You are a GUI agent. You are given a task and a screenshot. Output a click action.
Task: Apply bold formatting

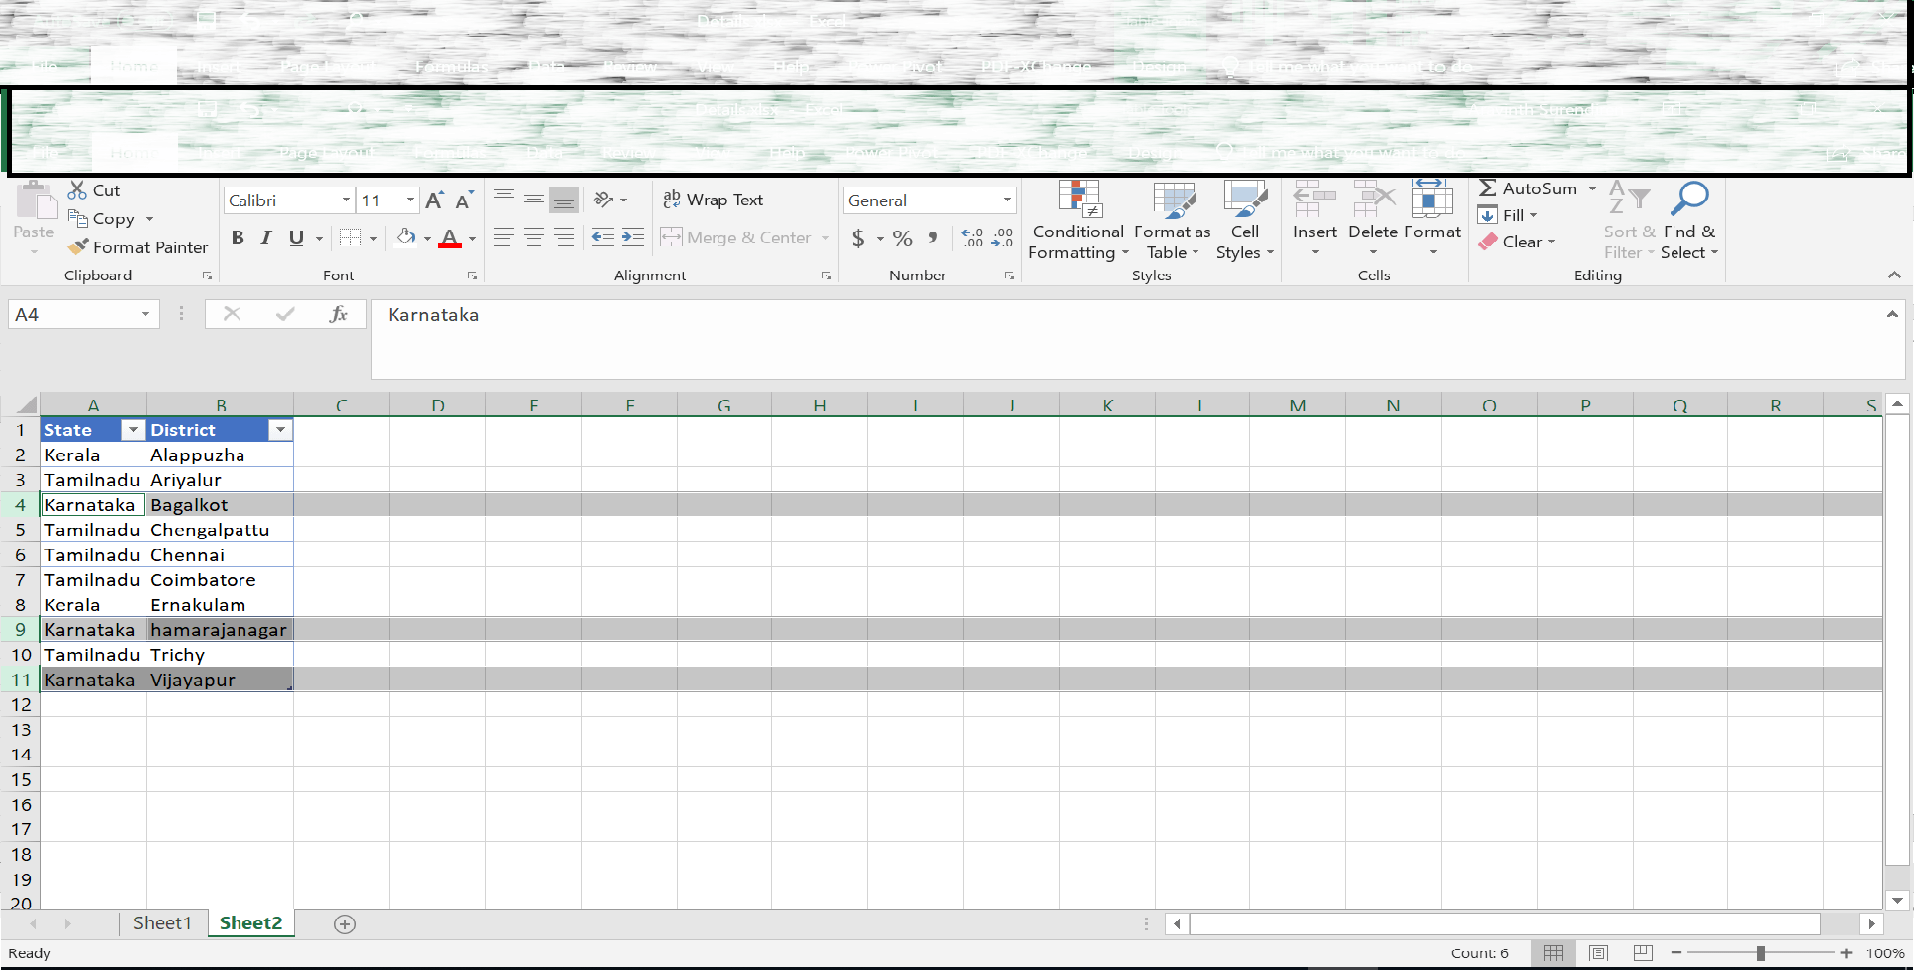coord(237,237)
